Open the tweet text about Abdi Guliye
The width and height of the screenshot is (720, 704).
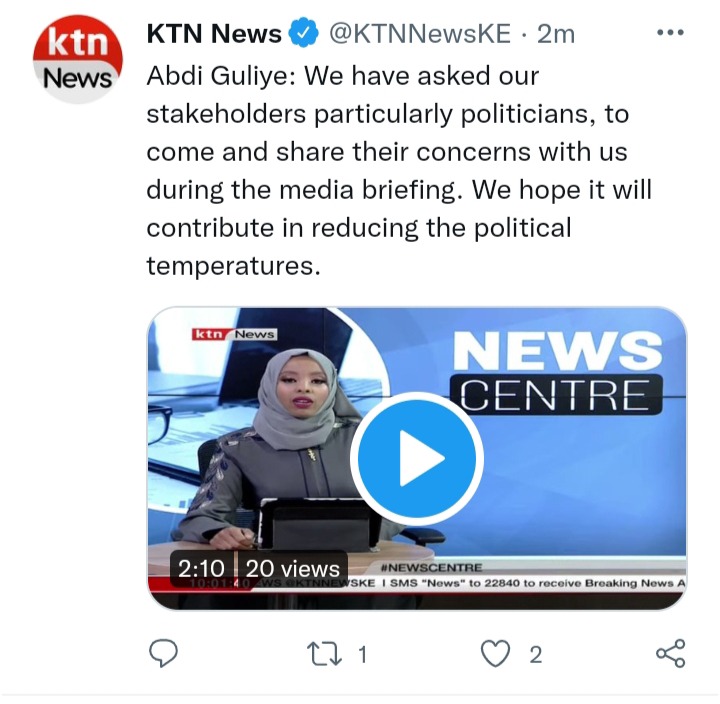click(x=399, y=171)
